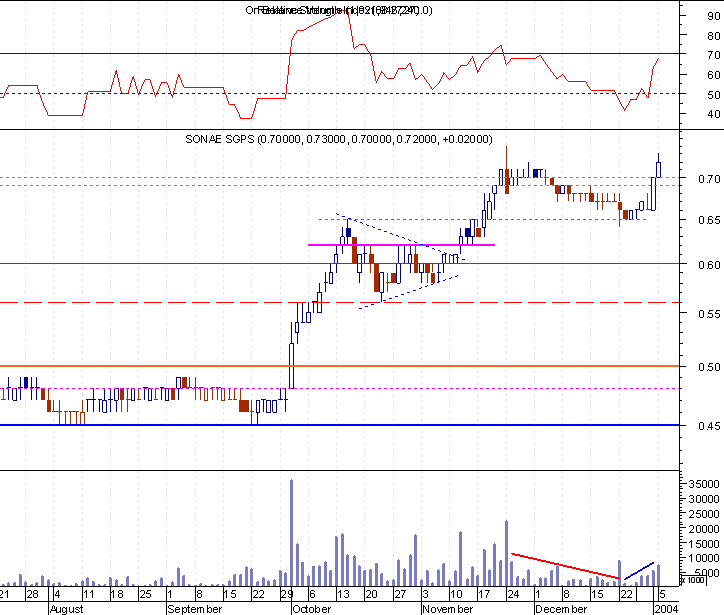
Task: Click the red declining trendline on volume bars
Action: 566,566
